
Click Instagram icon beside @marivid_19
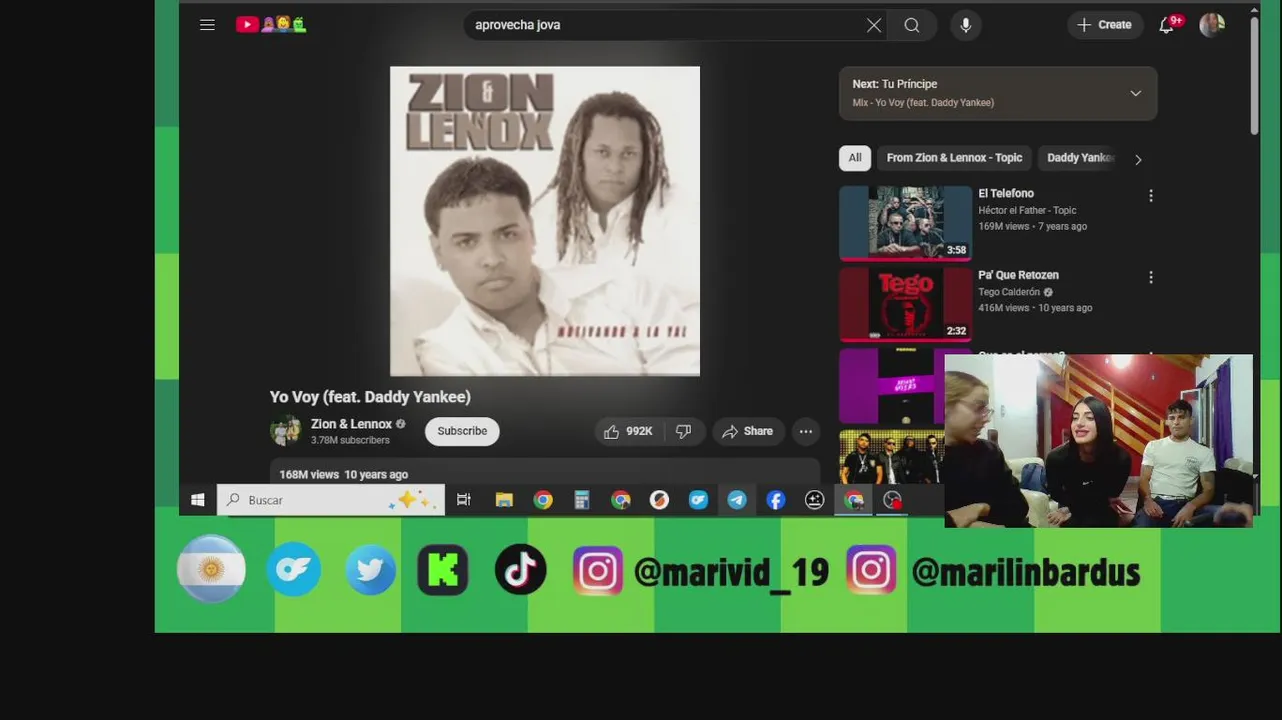click(598, 571)
